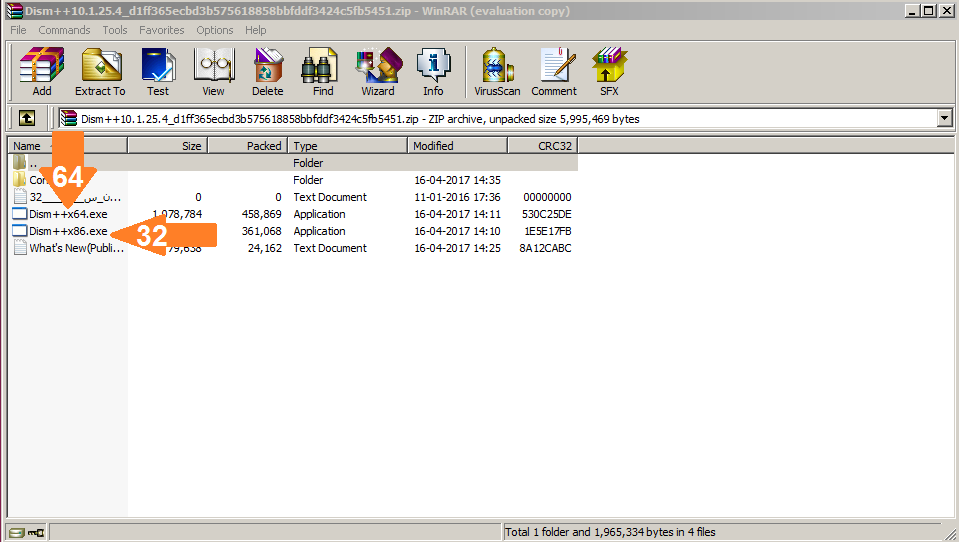Sort files by Size column
This screenshot has width=959, height=542.
168,146
